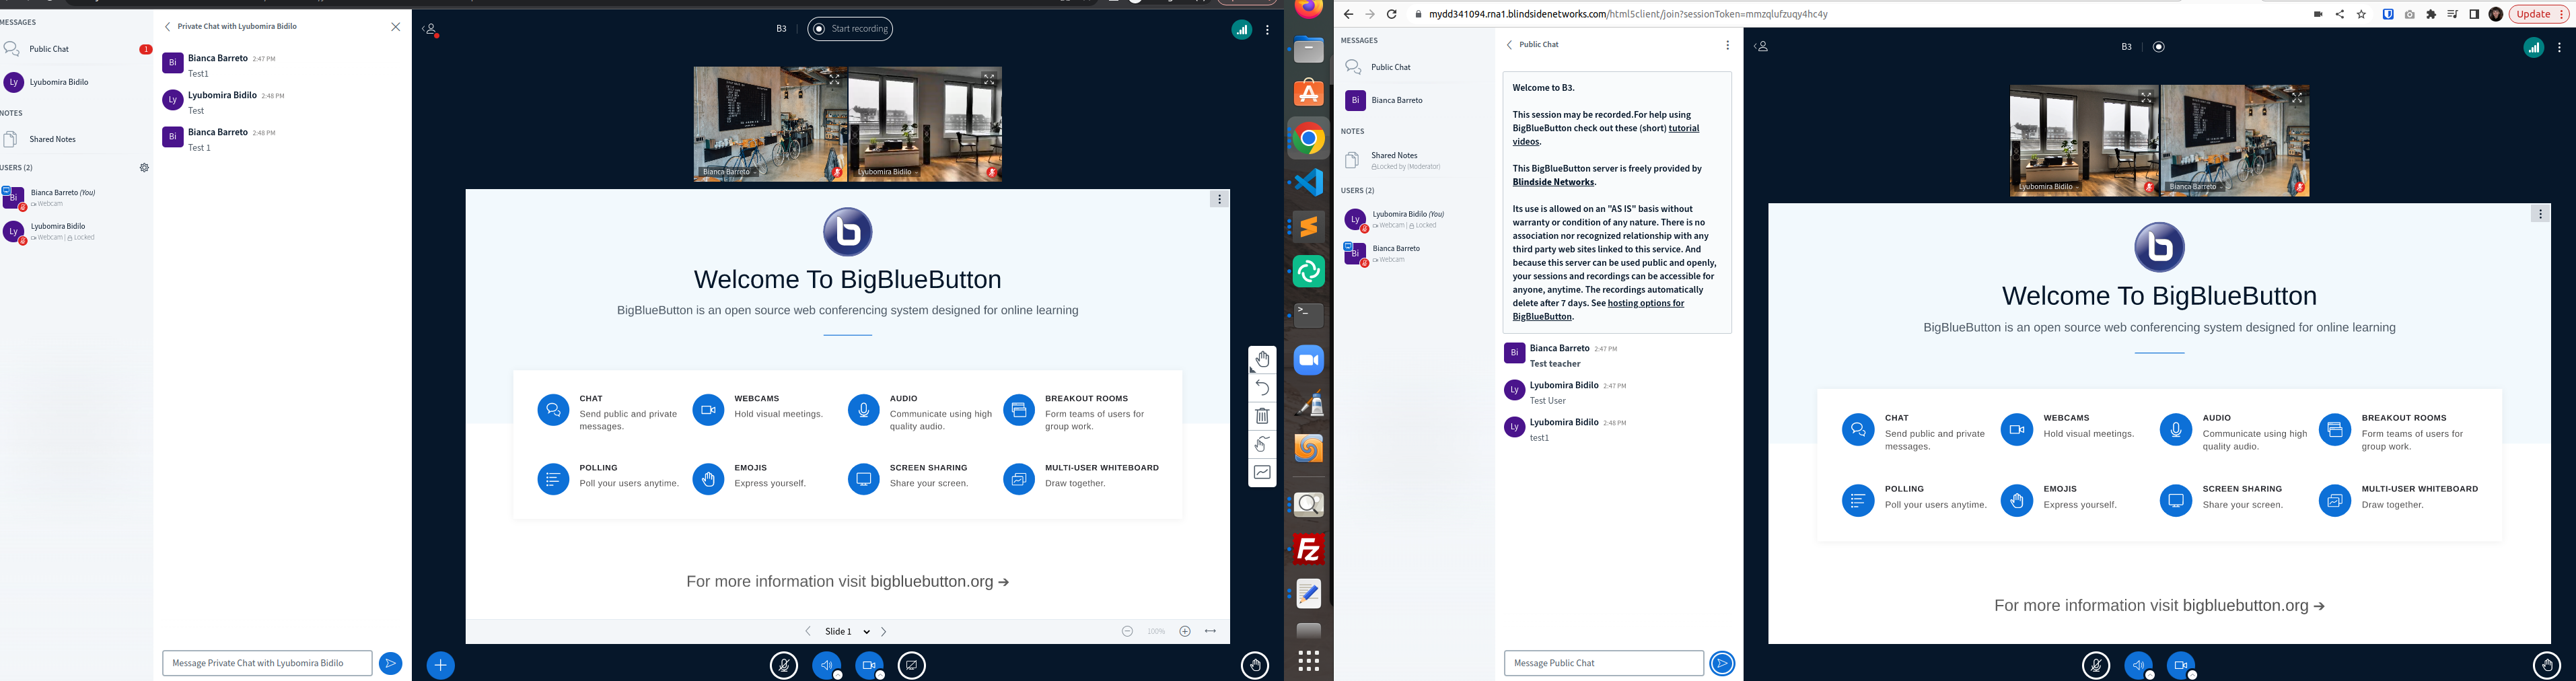This screenshot has height=681, width=2576.
Task: Bookmark this page with star icon
Action: click(2361, 14)
